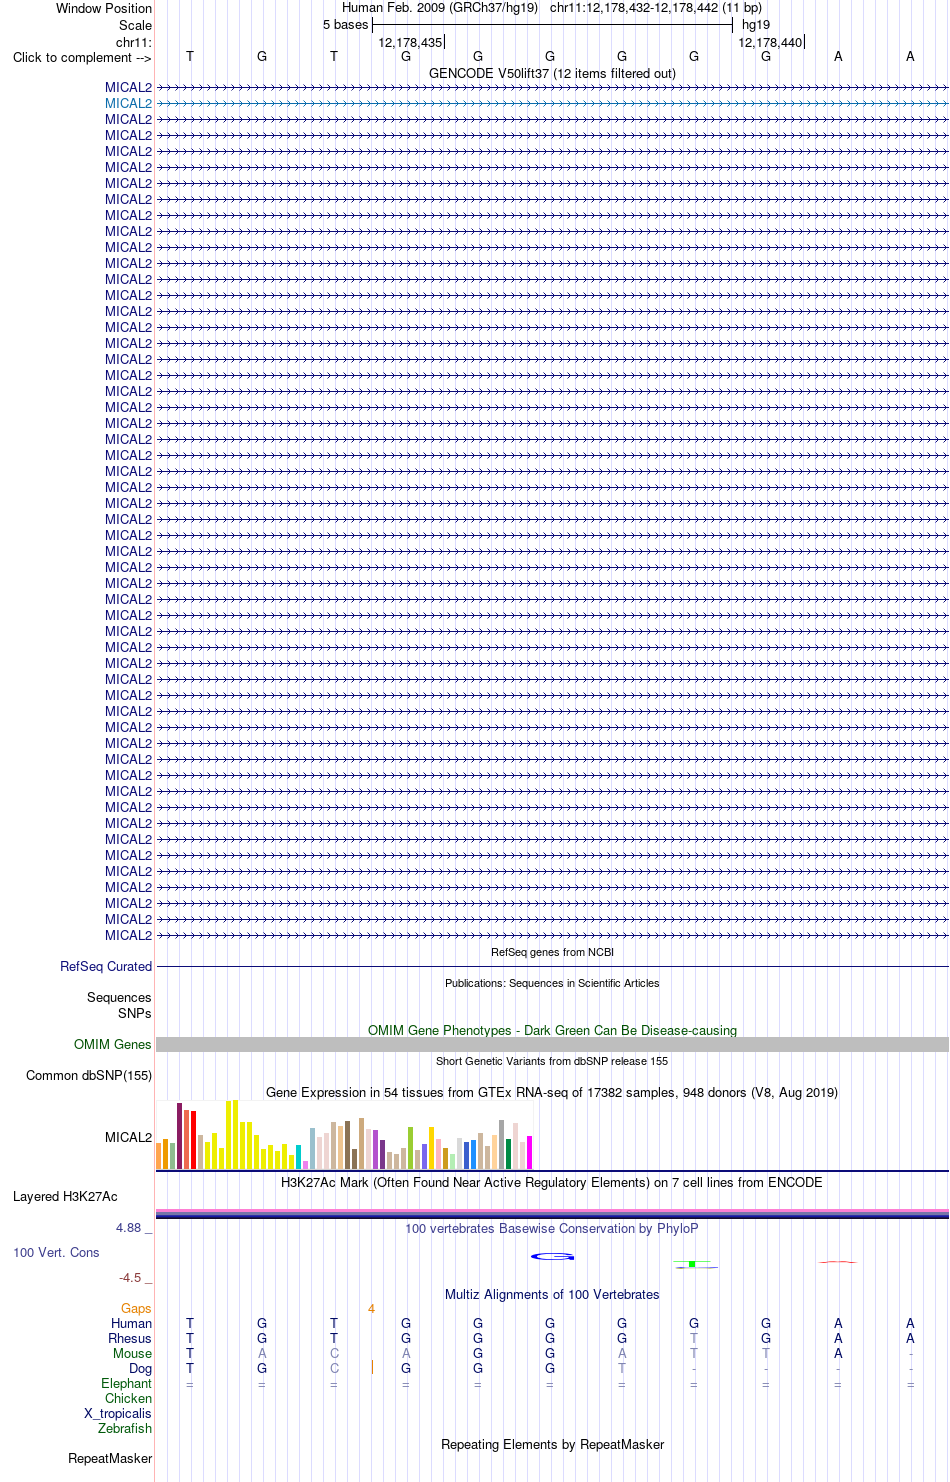Click the 'OMIM Genes' side label
Screen dimensions: 950x1482
[x=113, y=1044]
